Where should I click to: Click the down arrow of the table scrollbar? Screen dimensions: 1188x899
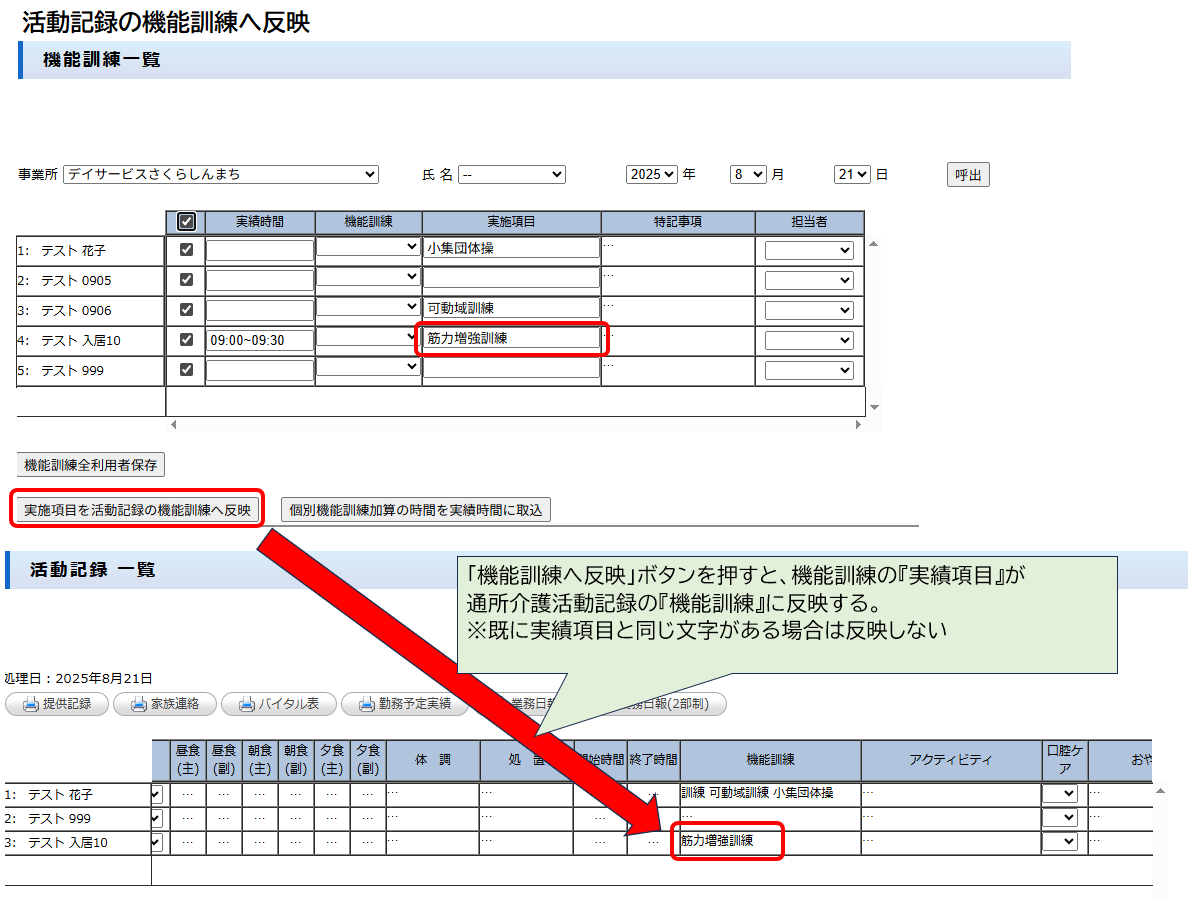pyautogui.click(x=873, y=407)
